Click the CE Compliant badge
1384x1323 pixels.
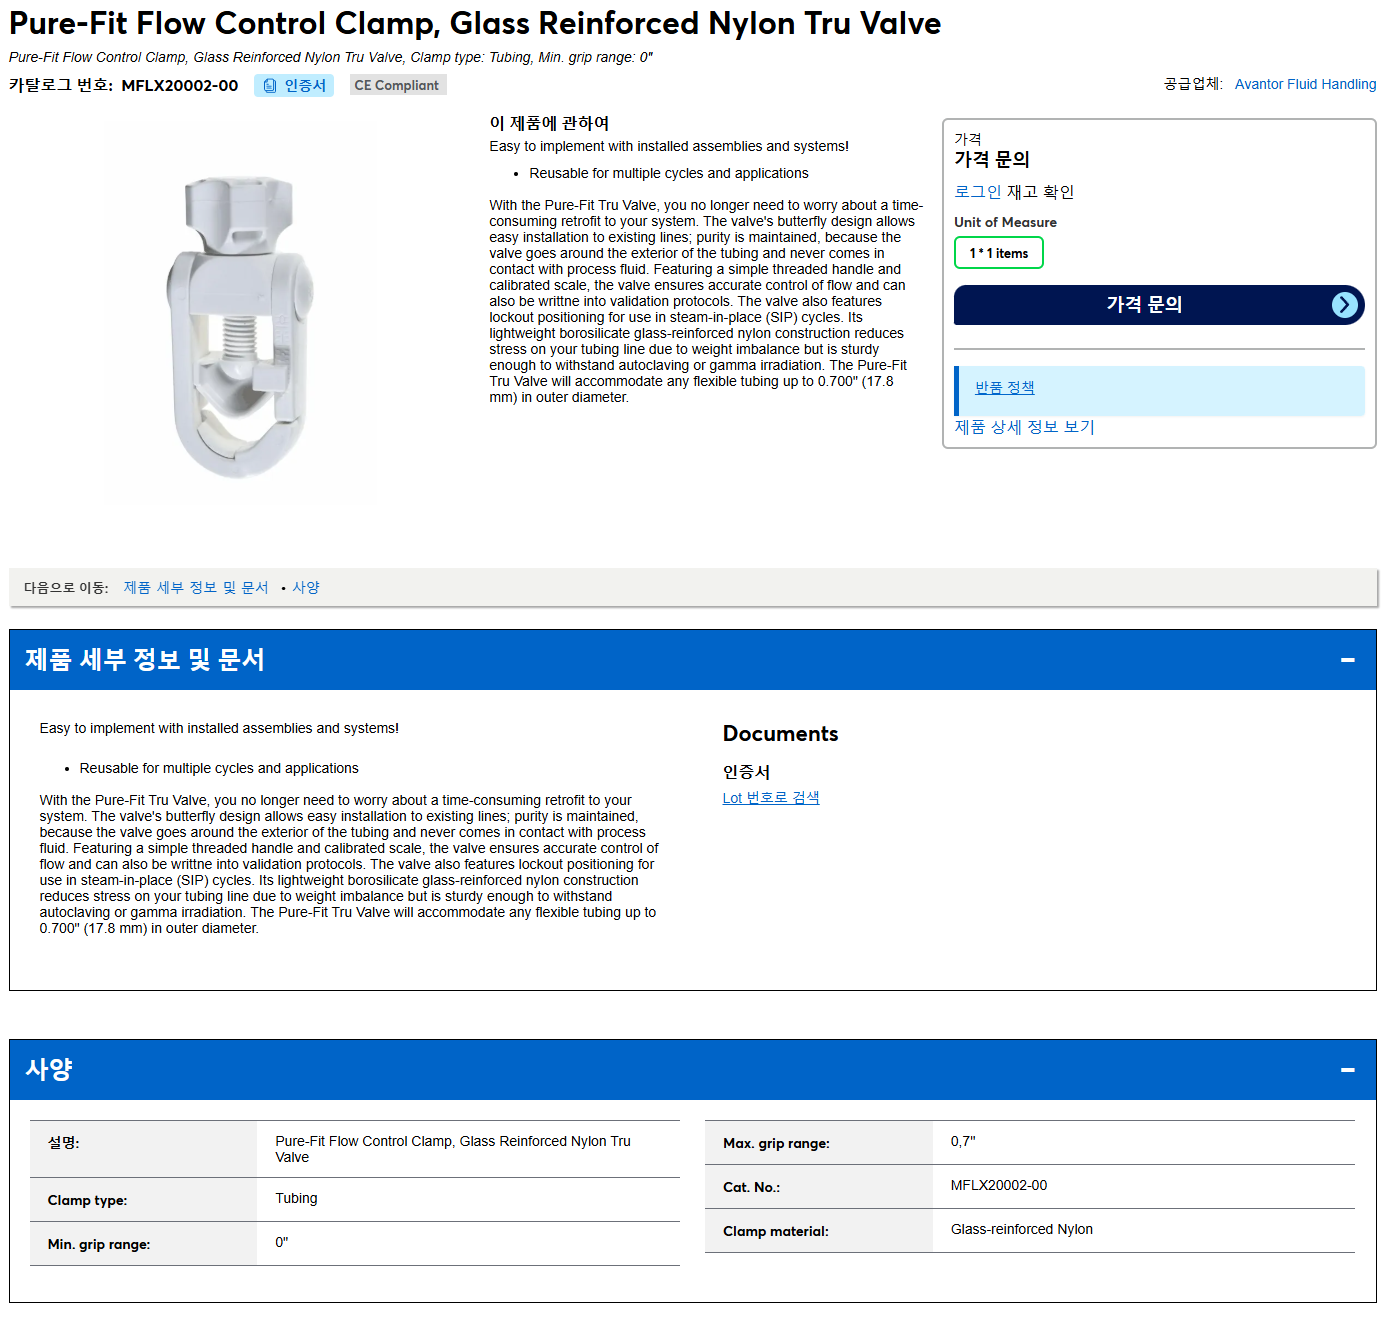397,86
